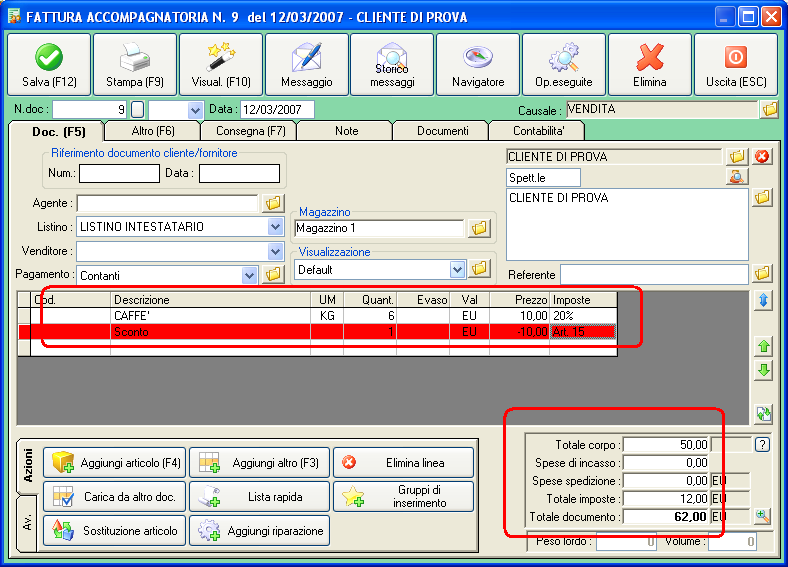Browse Causale folder icon
The width and height of the screenshot is (788, 567).
(769, 109)
